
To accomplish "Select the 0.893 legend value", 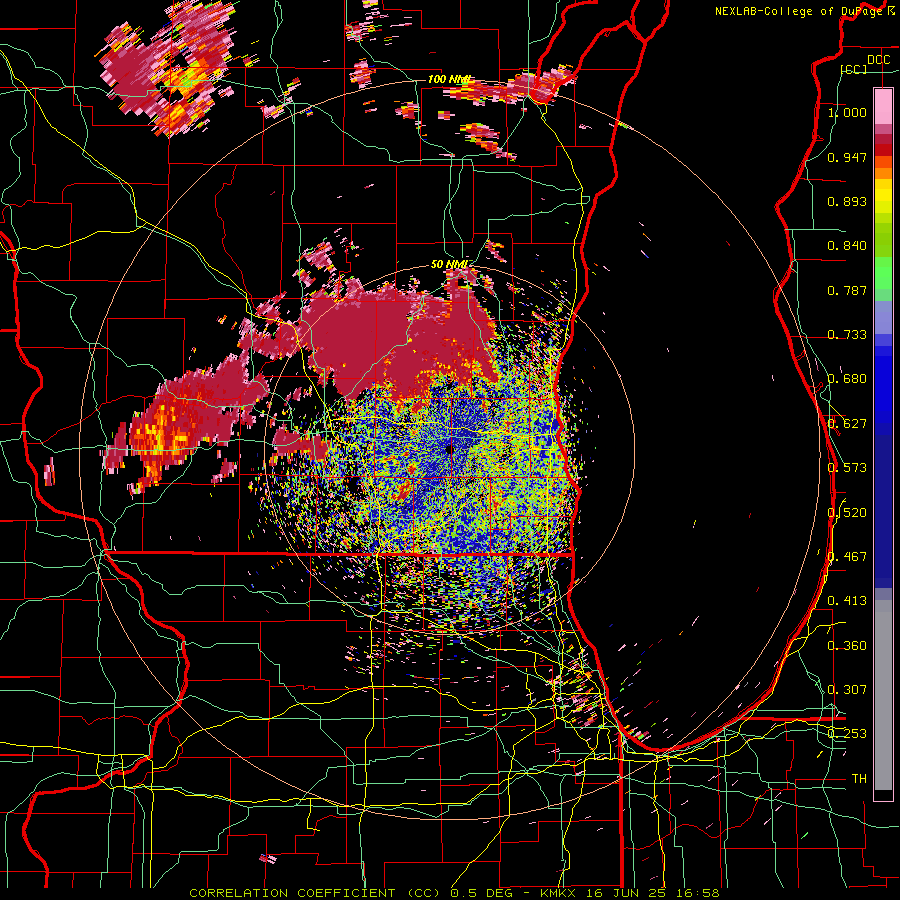I will point(847,201).
